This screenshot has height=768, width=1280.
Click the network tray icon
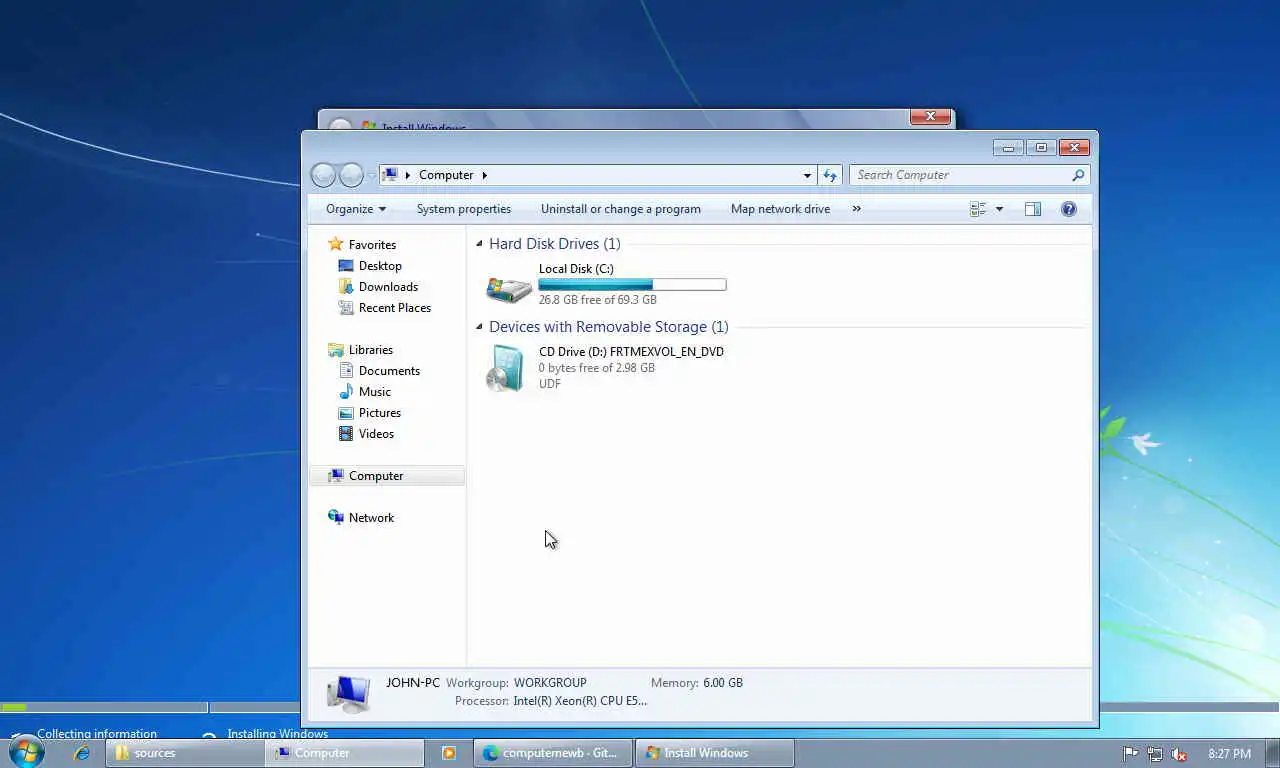pos(1155,754)
